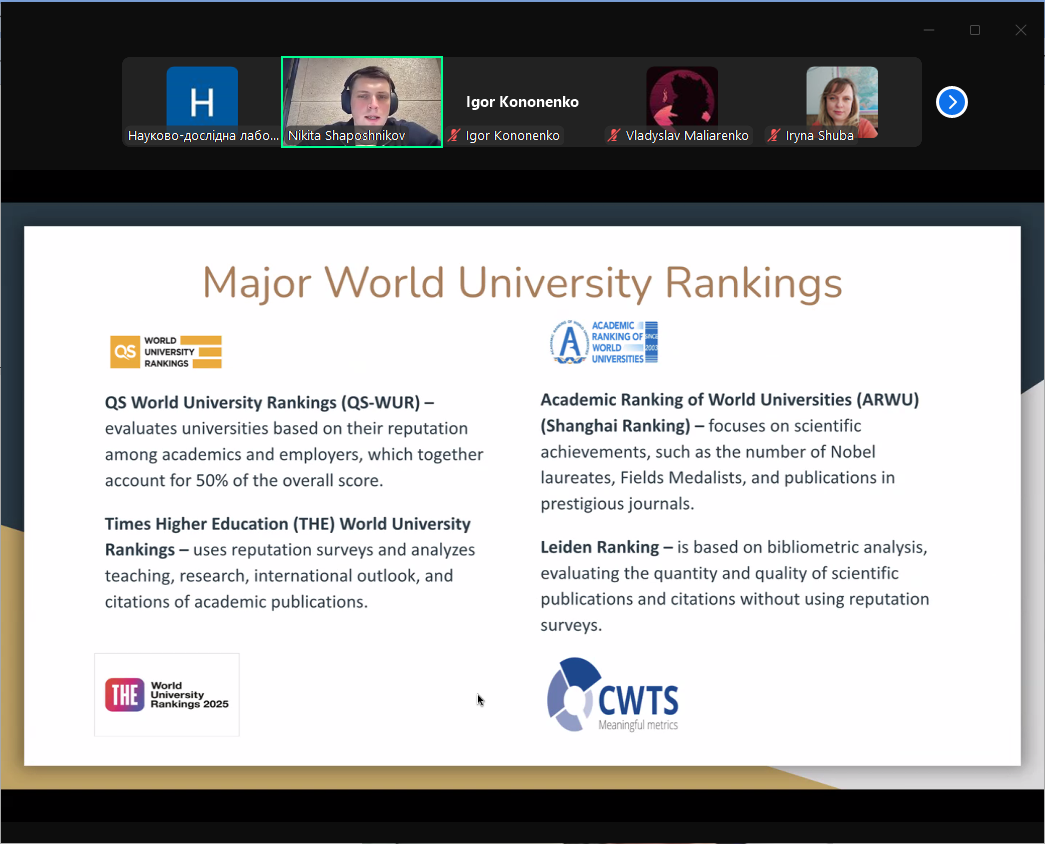Click the THE World University Rankings 2025 logo

pyautogui.click(x=167, y=695)
